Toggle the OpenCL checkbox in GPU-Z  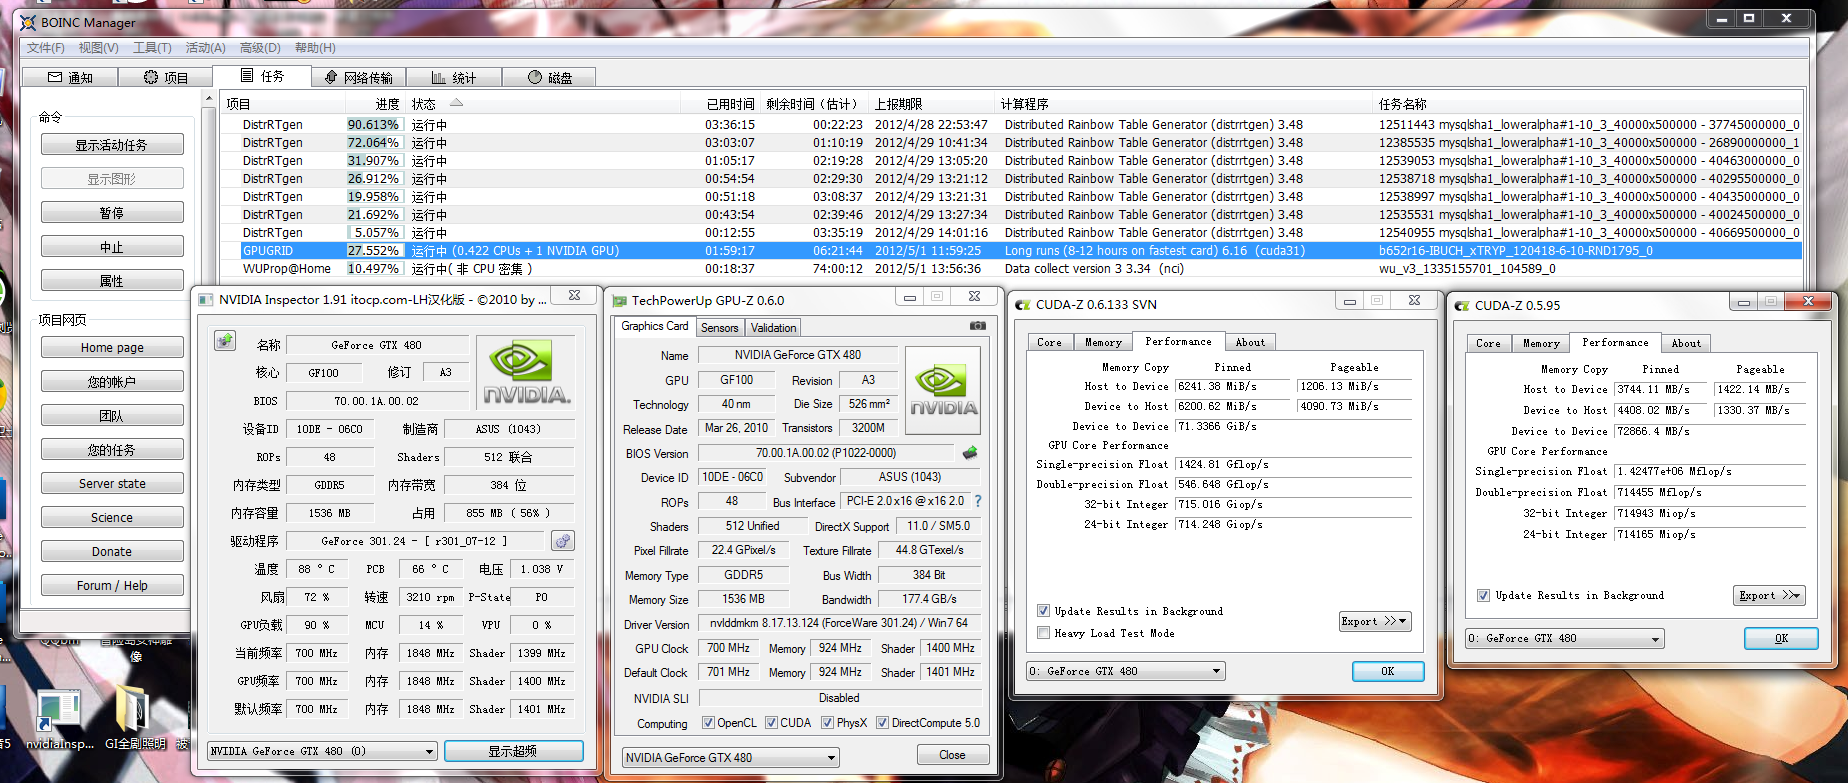point(708,723)
